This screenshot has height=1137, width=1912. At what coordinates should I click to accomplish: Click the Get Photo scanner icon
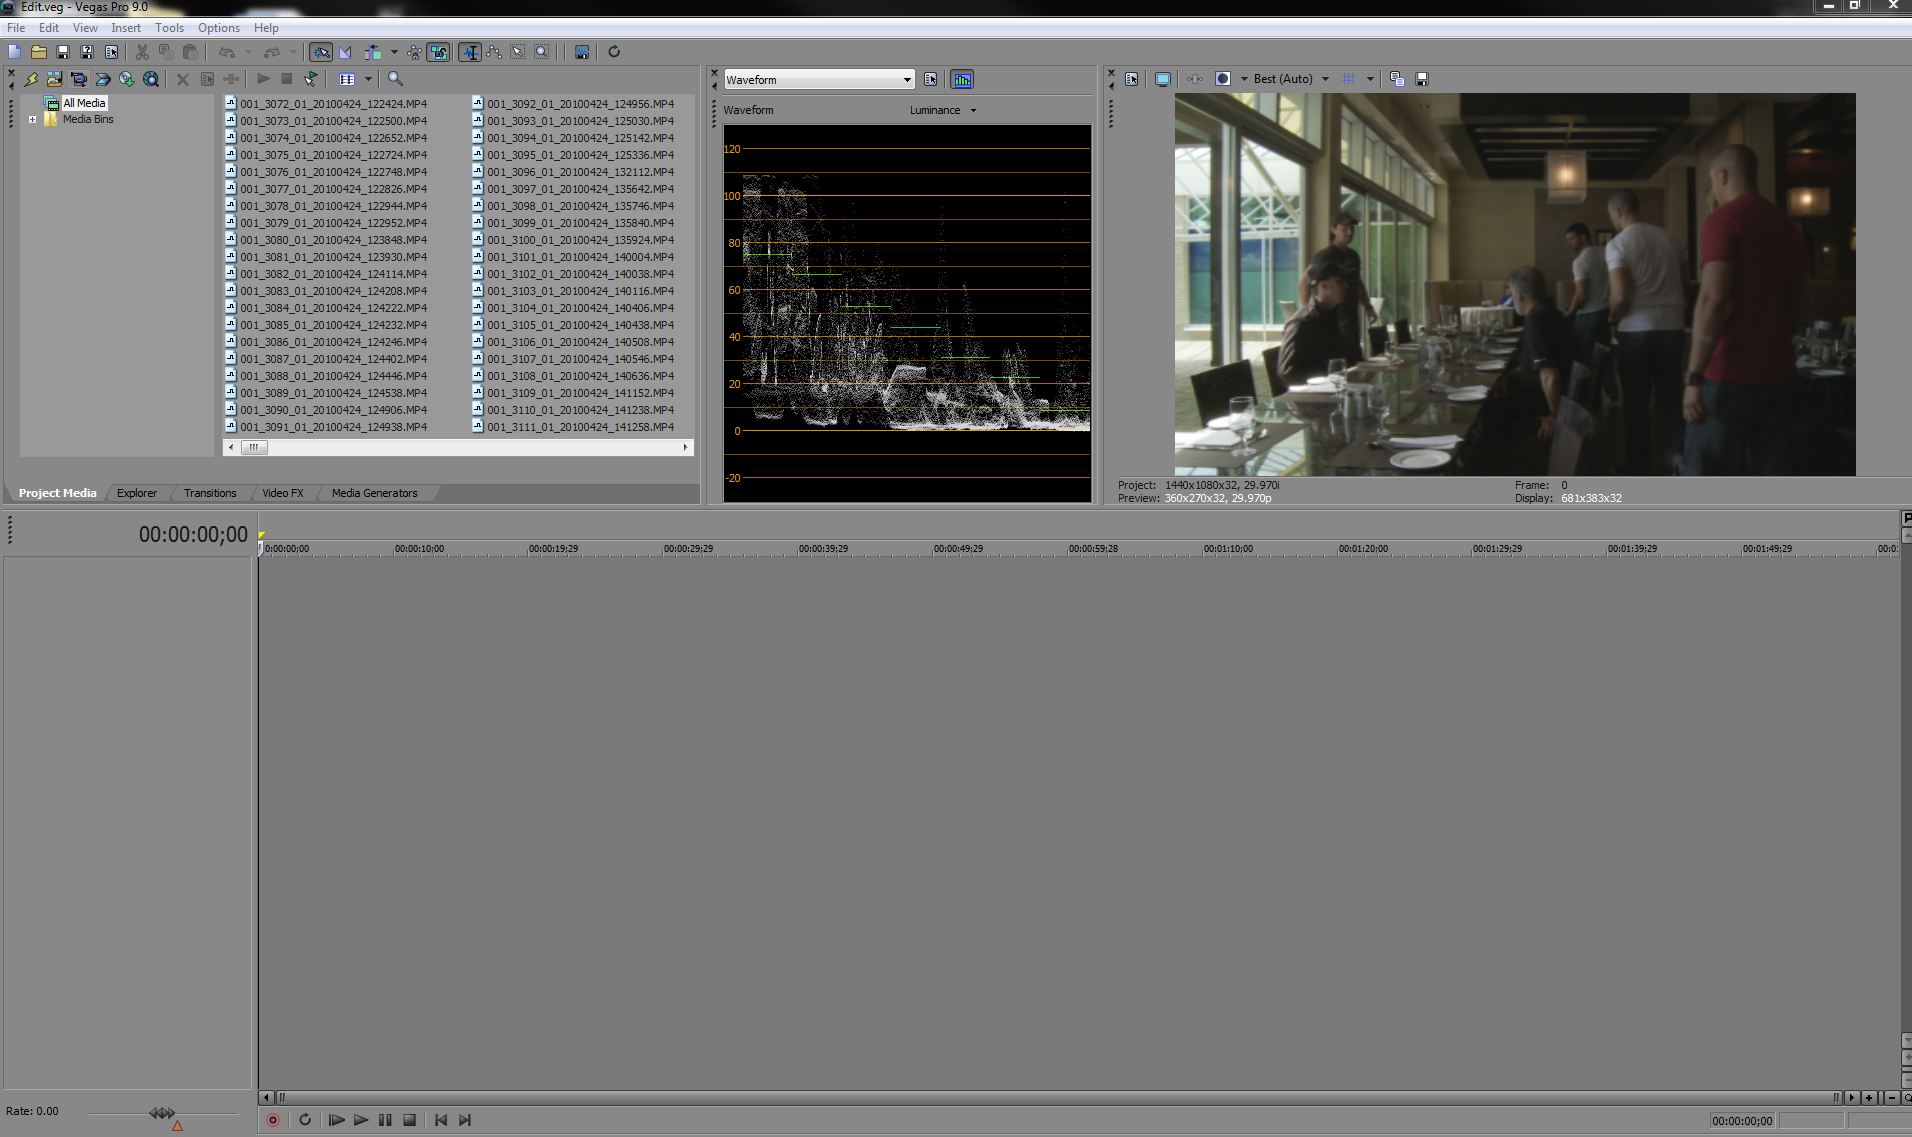pyautogui.click(x=102, y=79)
